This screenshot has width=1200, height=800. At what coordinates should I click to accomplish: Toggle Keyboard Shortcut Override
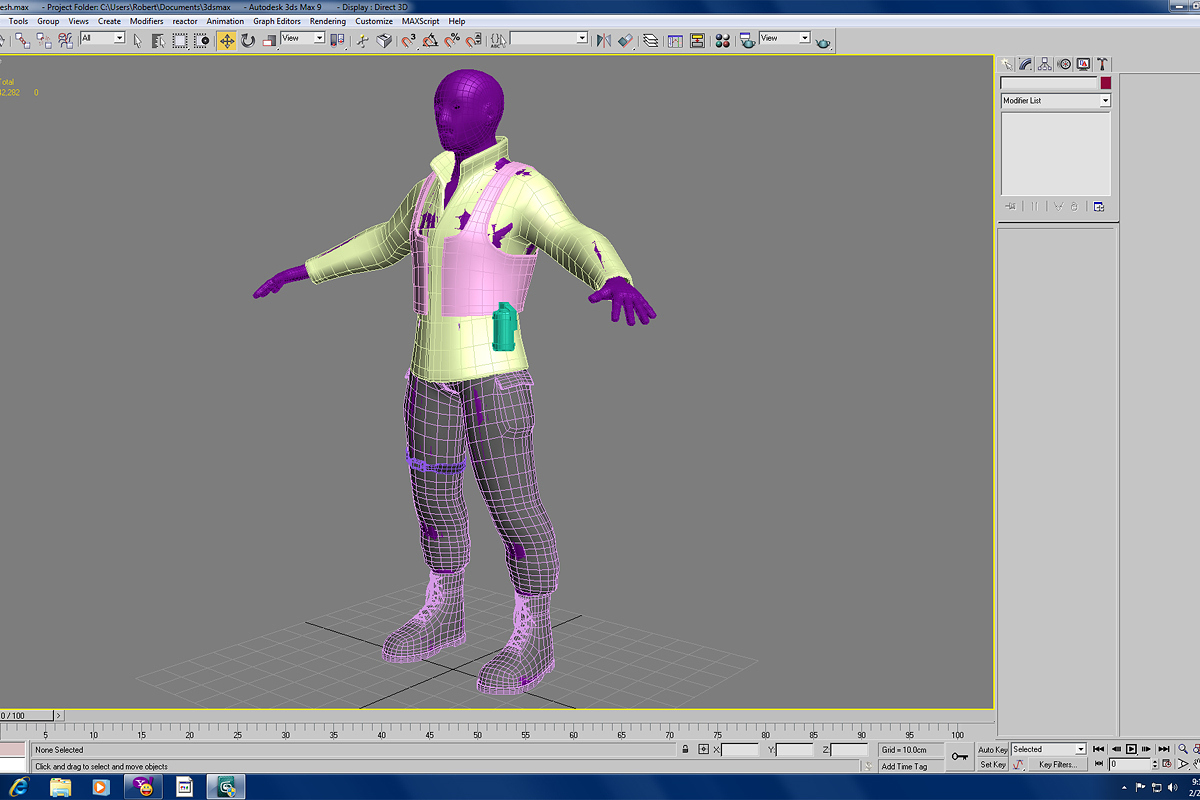click(x=384, y=40)
